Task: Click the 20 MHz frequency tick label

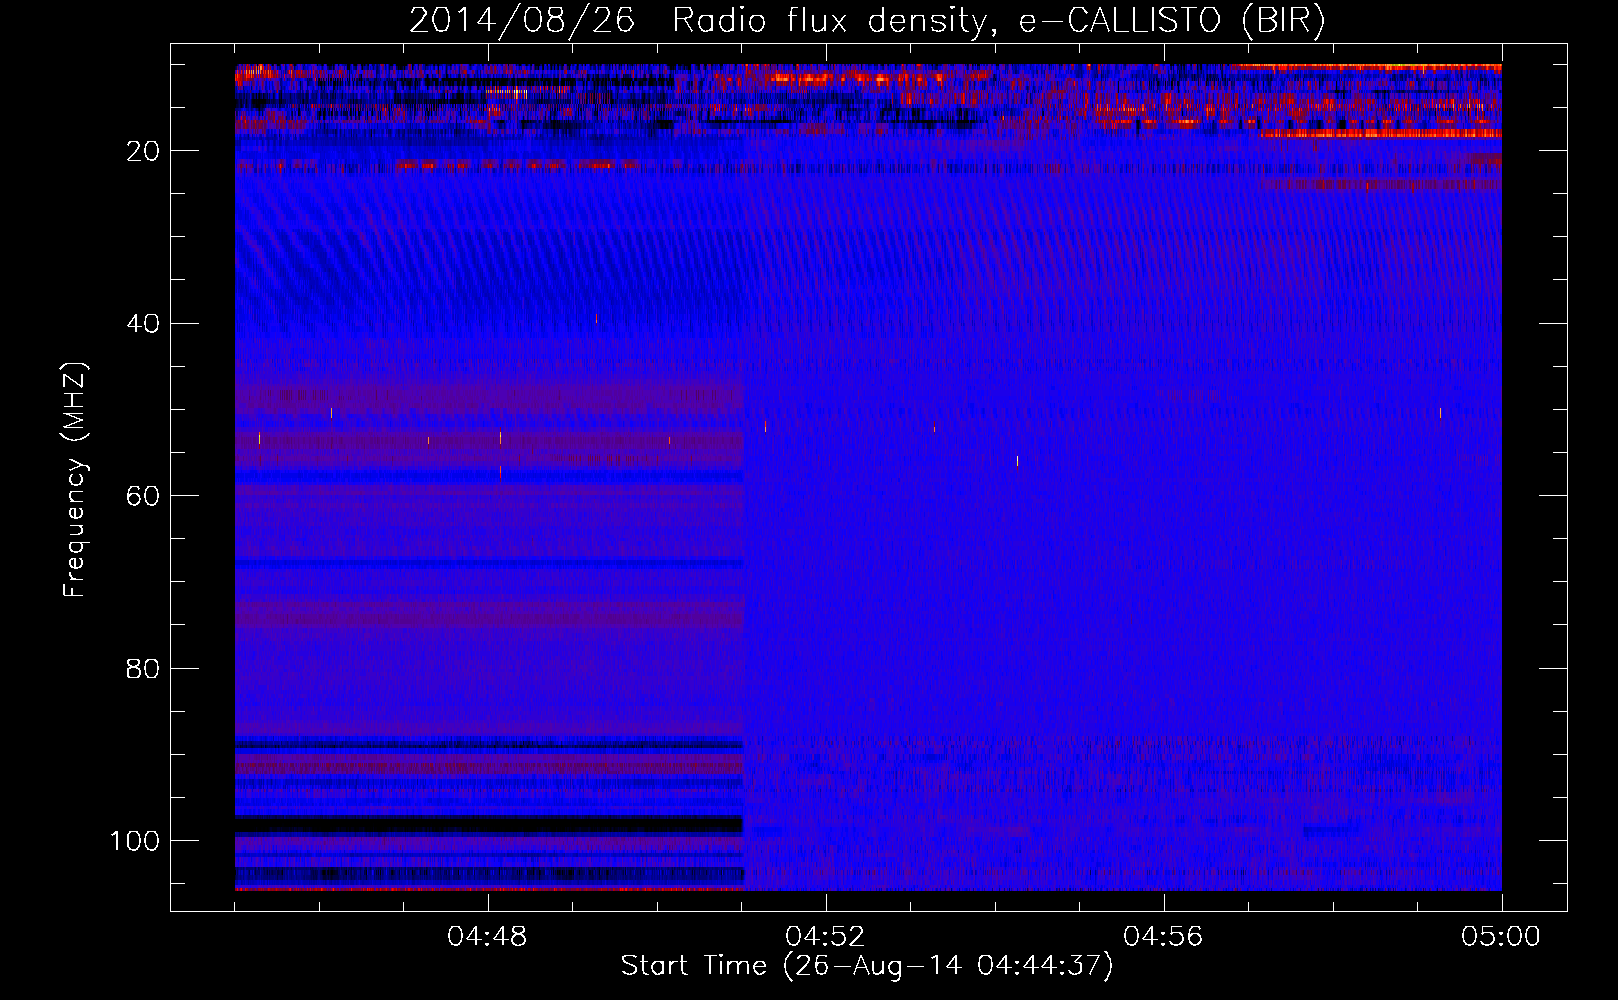Action: tap(143, 151)
